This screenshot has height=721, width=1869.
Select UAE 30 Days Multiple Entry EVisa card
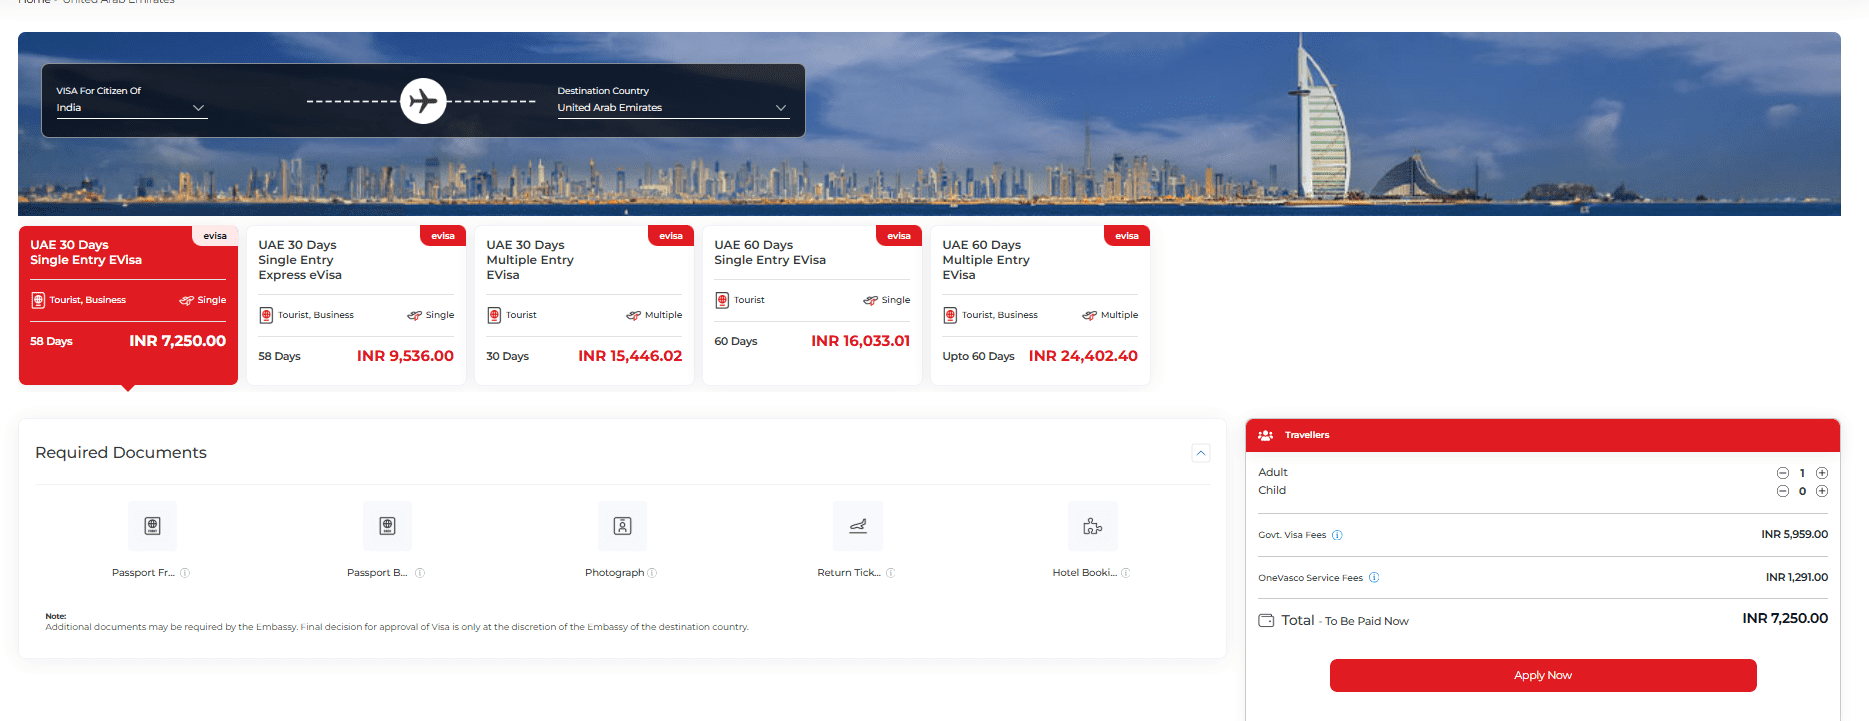pyautogui.click(x=584, y=305)
